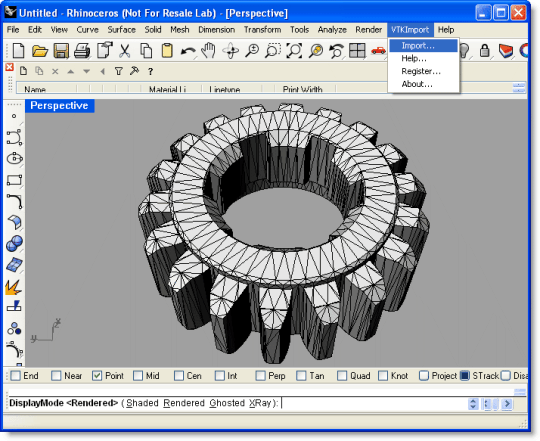The image size is (540, 441).
Task: Open Document Properties clipboard icon
Action: [x=104, y=50]
